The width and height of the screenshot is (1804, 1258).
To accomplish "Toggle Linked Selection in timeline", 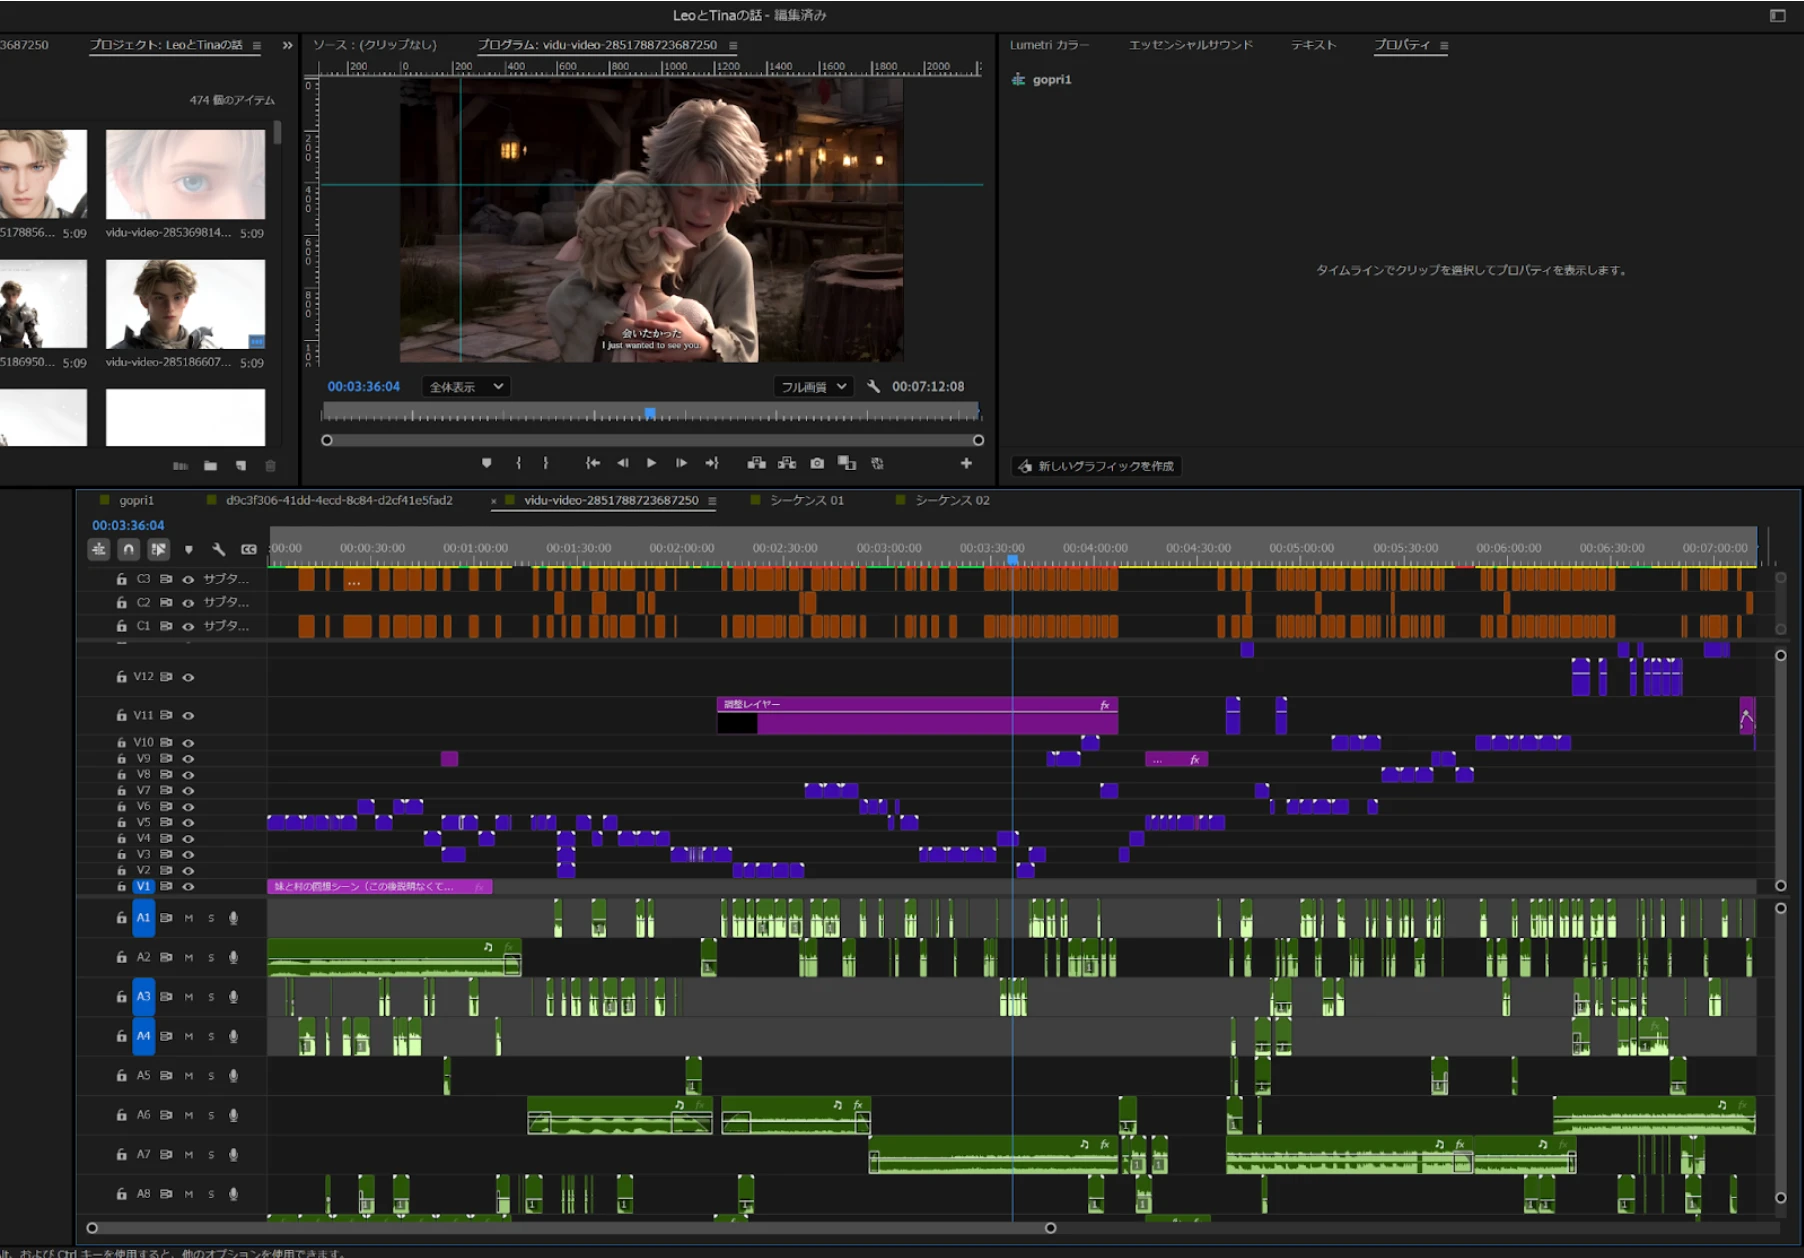I will coord(158,549).
